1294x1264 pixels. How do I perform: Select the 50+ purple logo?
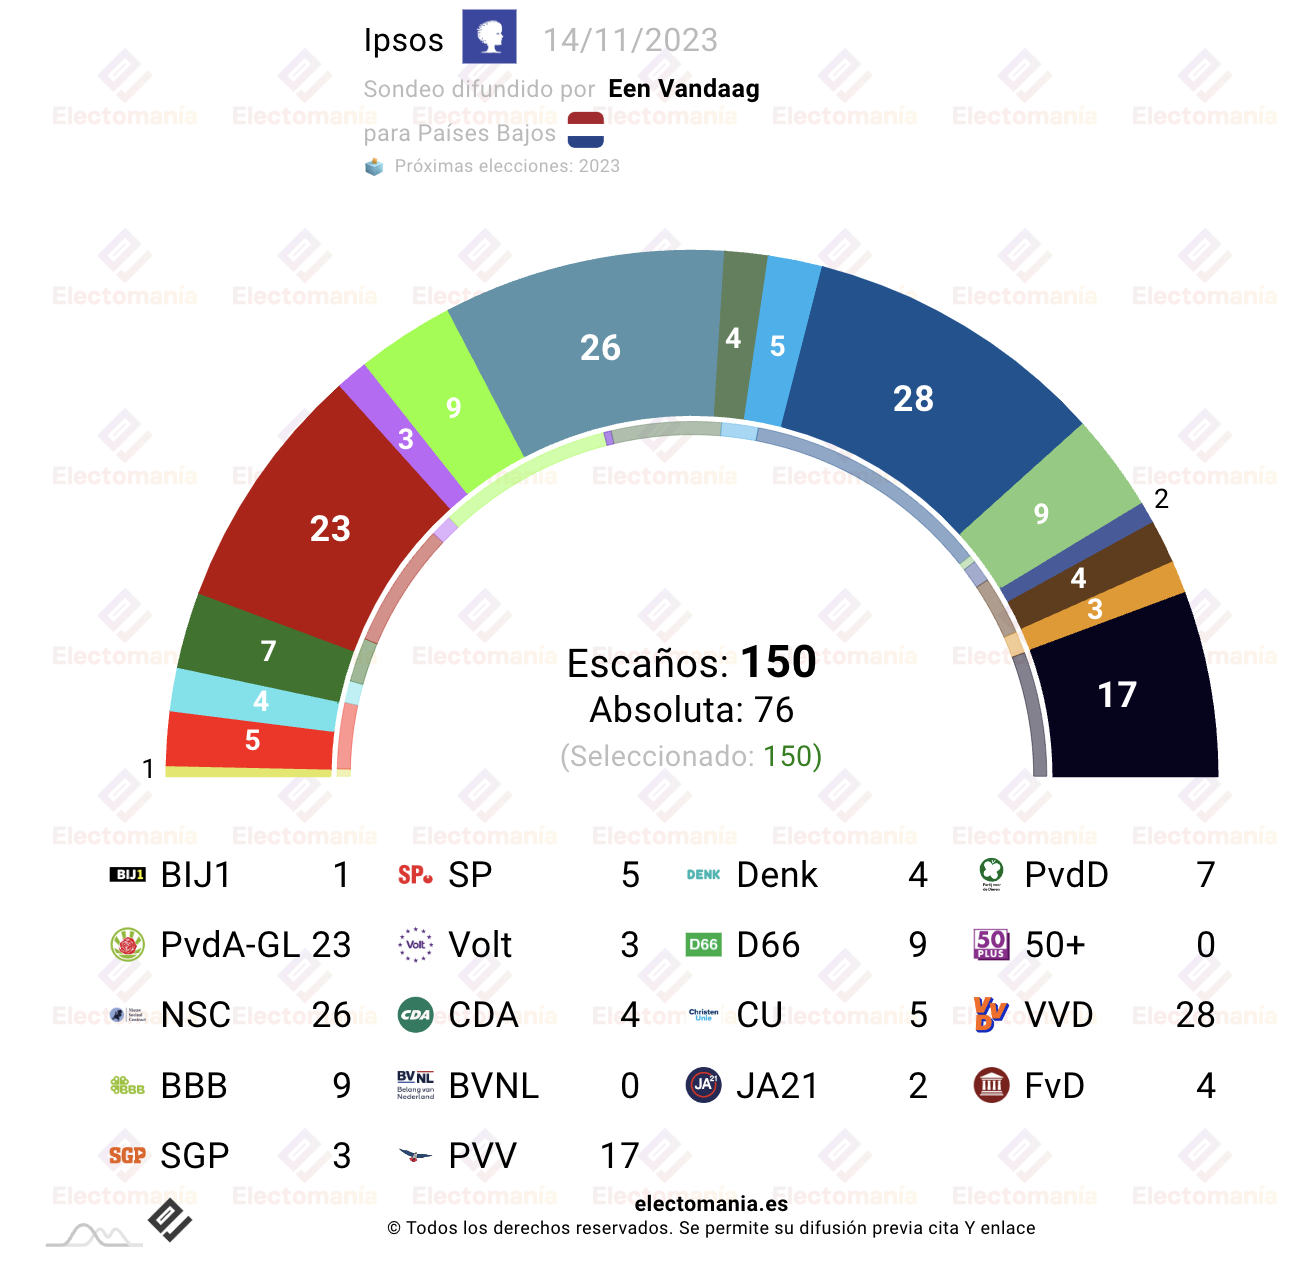[x=991, y=945]
